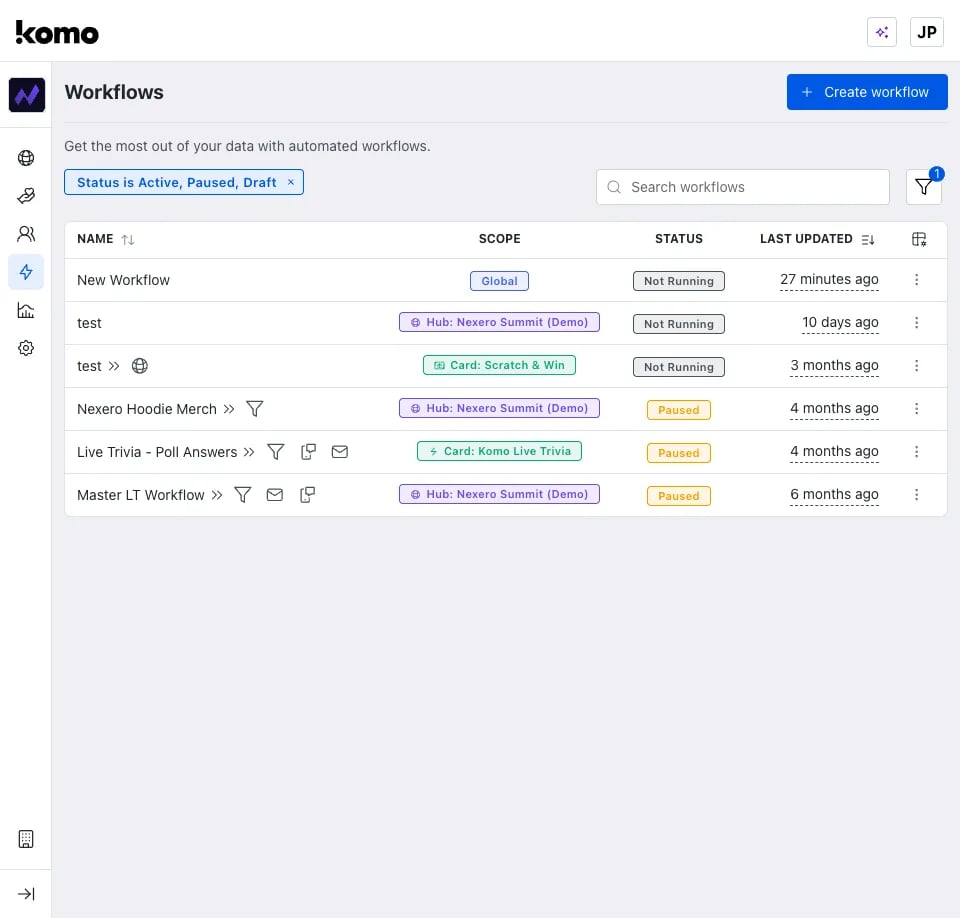
Task: Click the STATUS column header
Action: coord(678,239)
